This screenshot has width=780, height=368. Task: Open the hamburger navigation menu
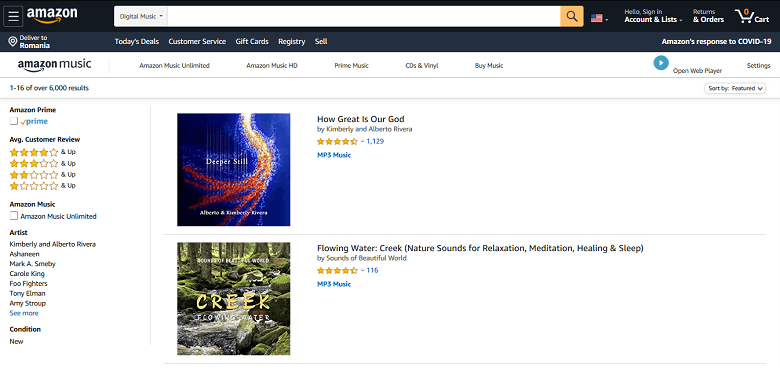13,16
